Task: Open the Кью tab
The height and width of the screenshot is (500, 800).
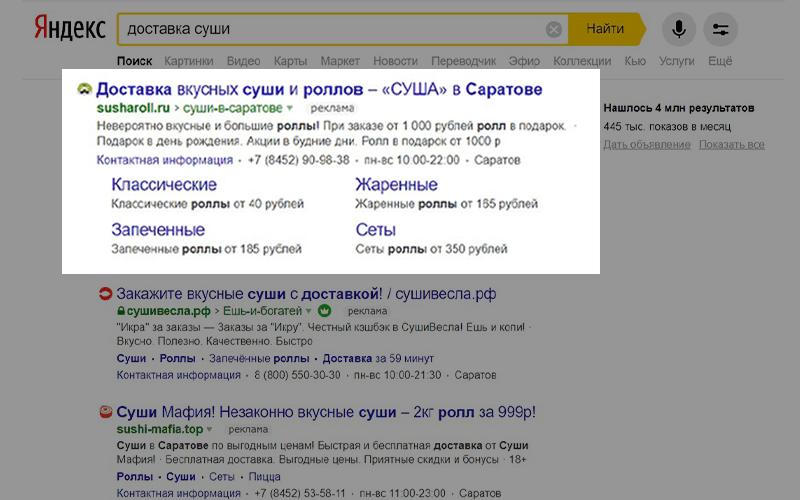Action: (635, 61)
